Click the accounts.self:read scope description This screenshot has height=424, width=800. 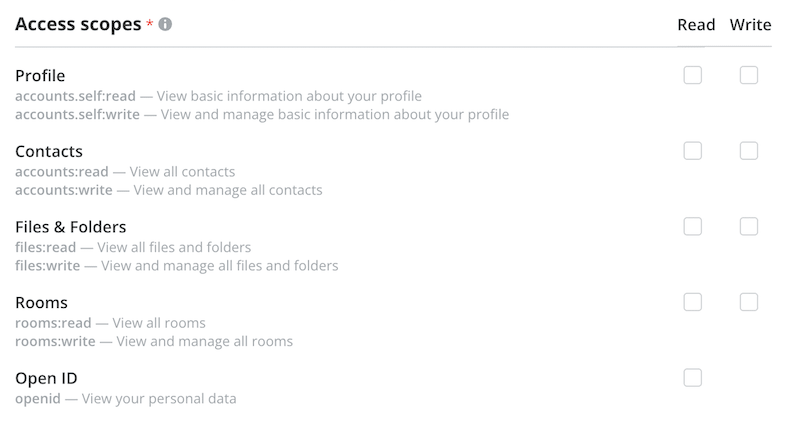218,96
